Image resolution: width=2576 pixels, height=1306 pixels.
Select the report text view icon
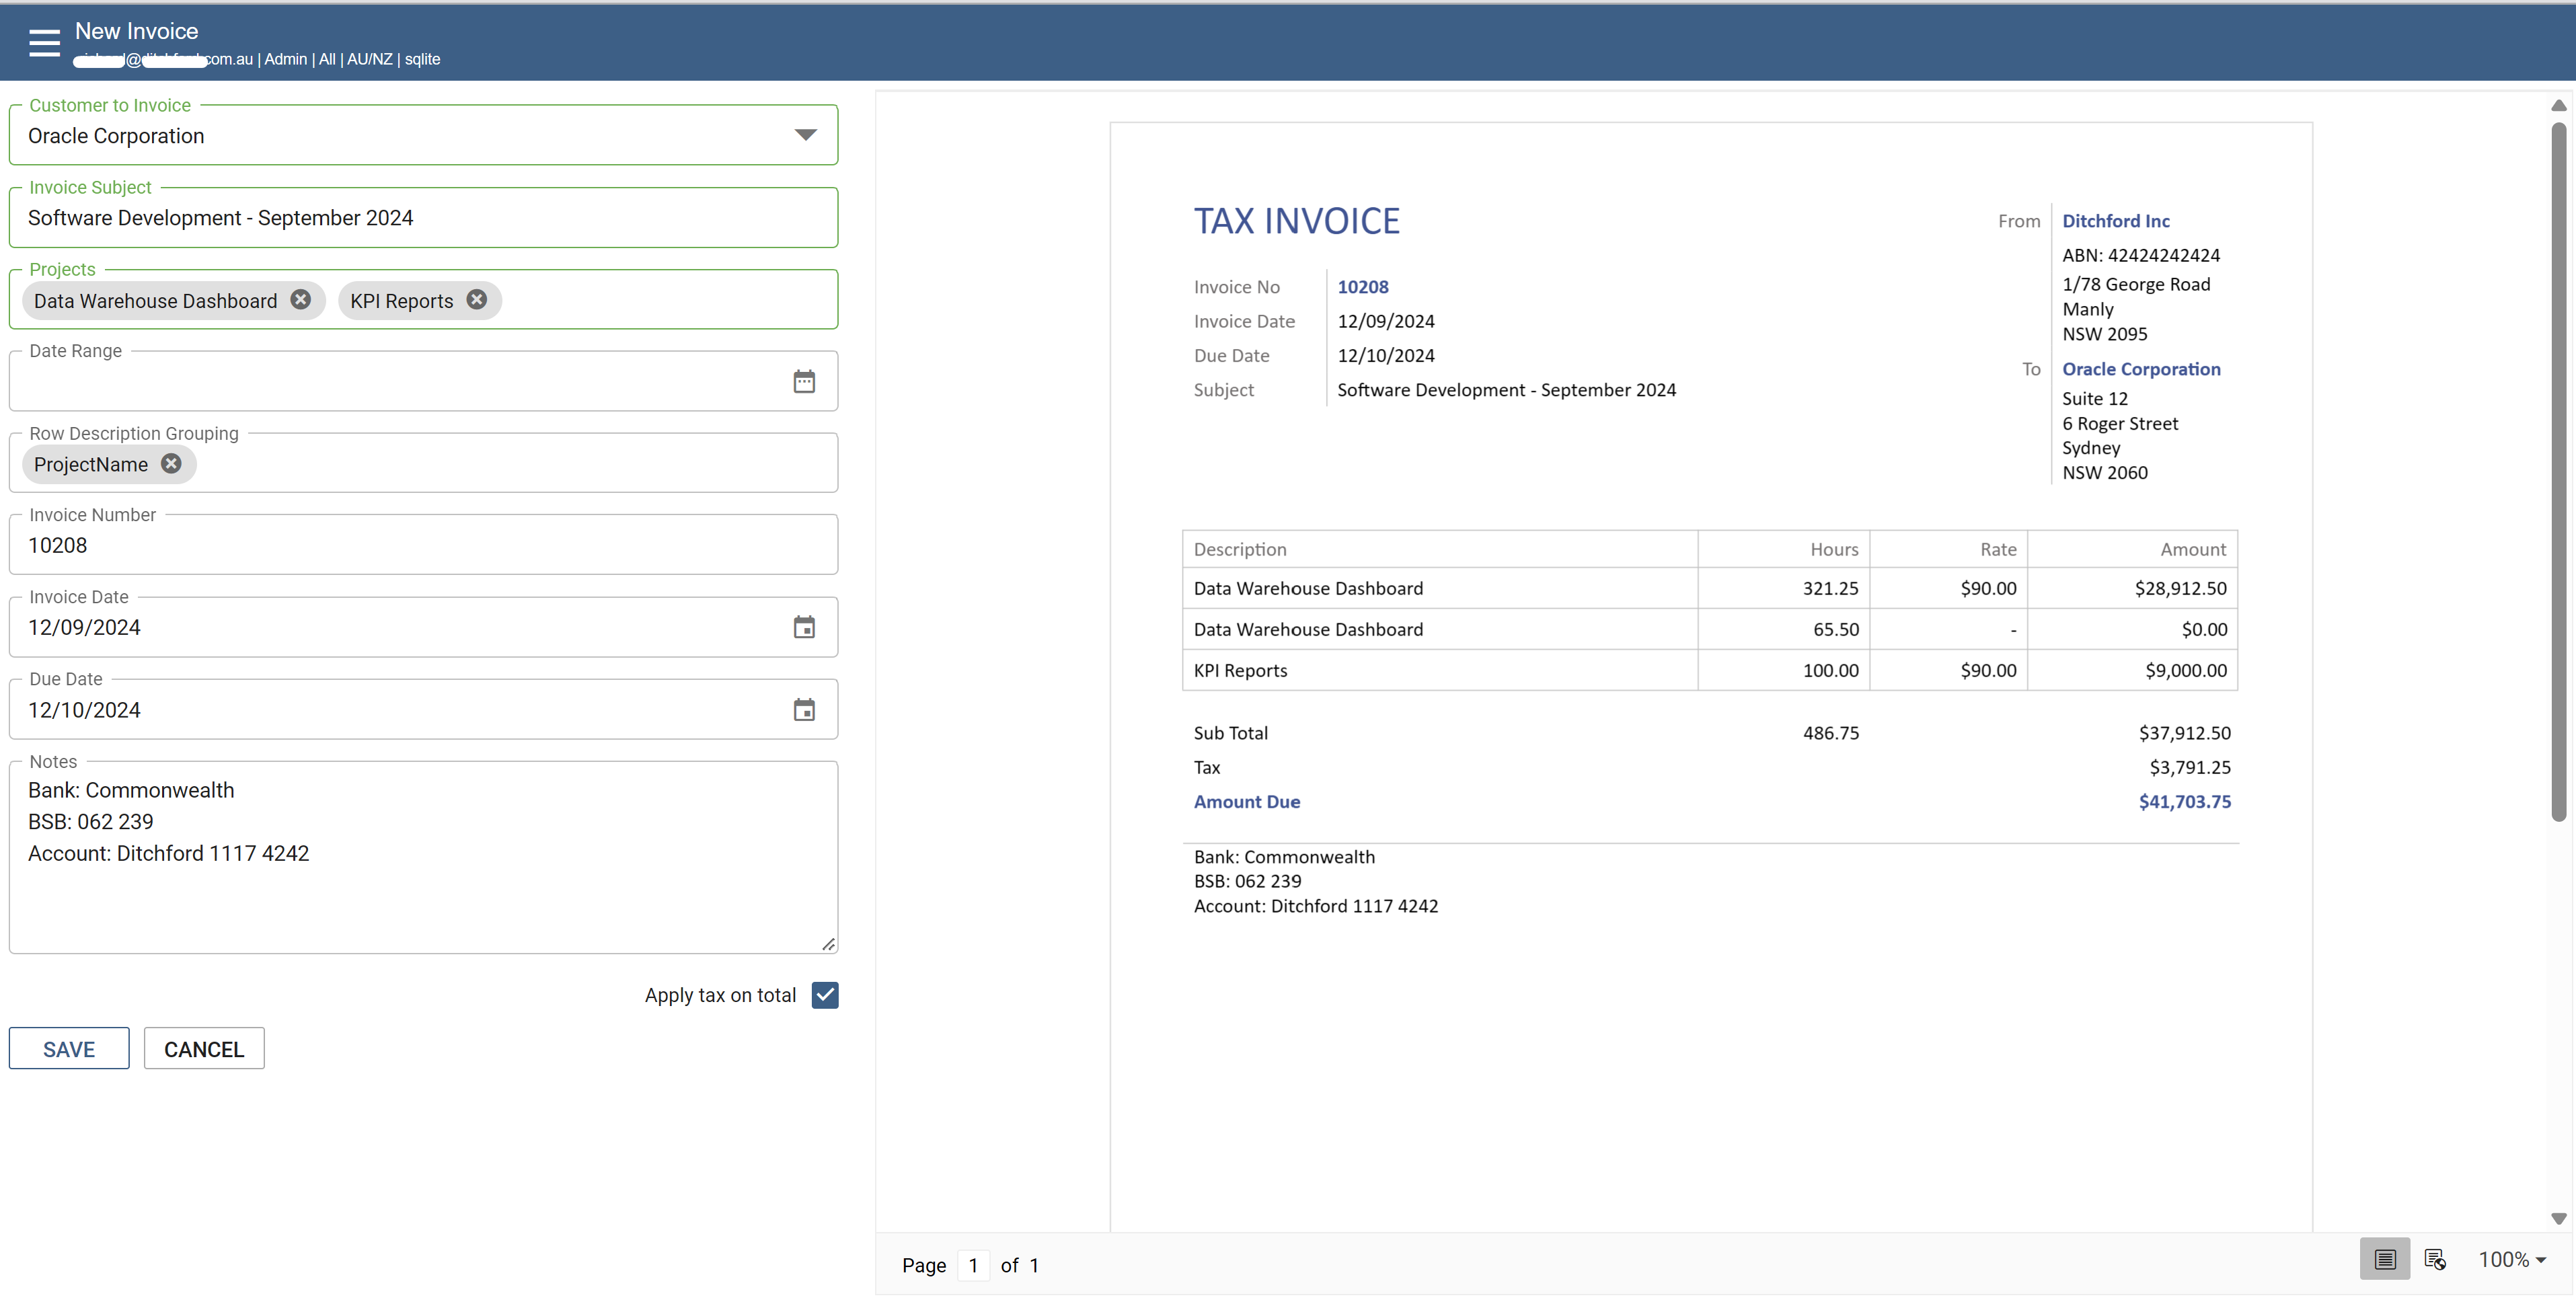[x=2385, y=1259]
